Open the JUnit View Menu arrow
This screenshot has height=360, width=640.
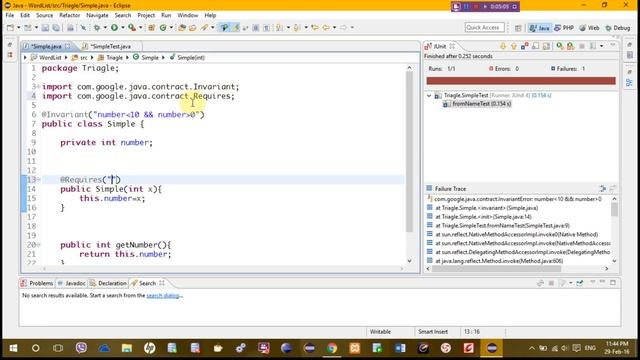(x=613, y=46)
